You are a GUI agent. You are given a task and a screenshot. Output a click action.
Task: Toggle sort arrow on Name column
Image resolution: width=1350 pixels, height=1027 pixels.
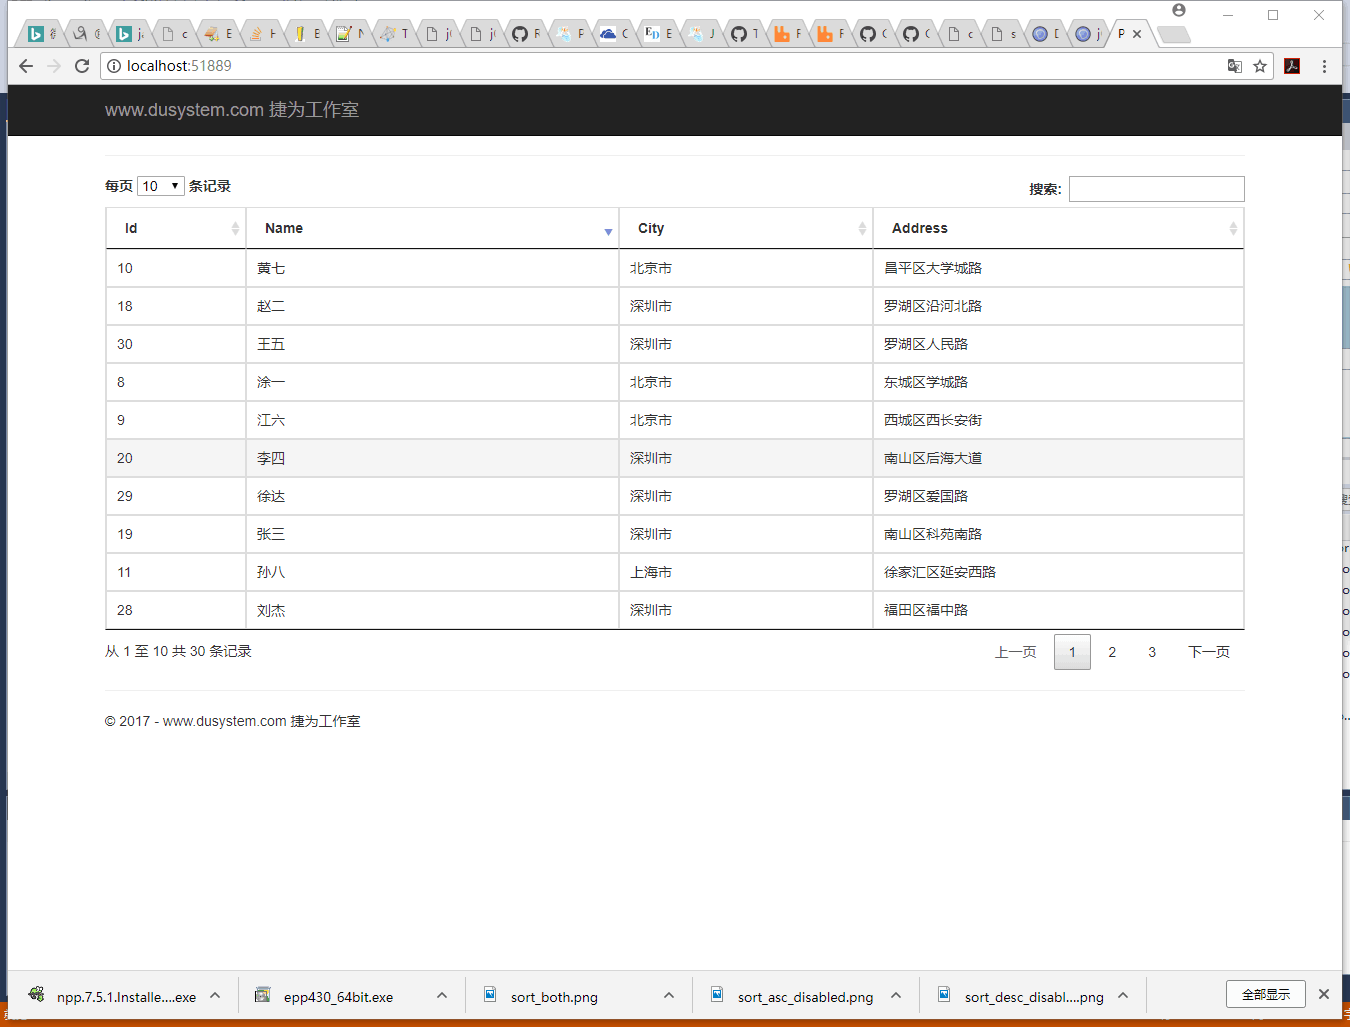[607, 231]
